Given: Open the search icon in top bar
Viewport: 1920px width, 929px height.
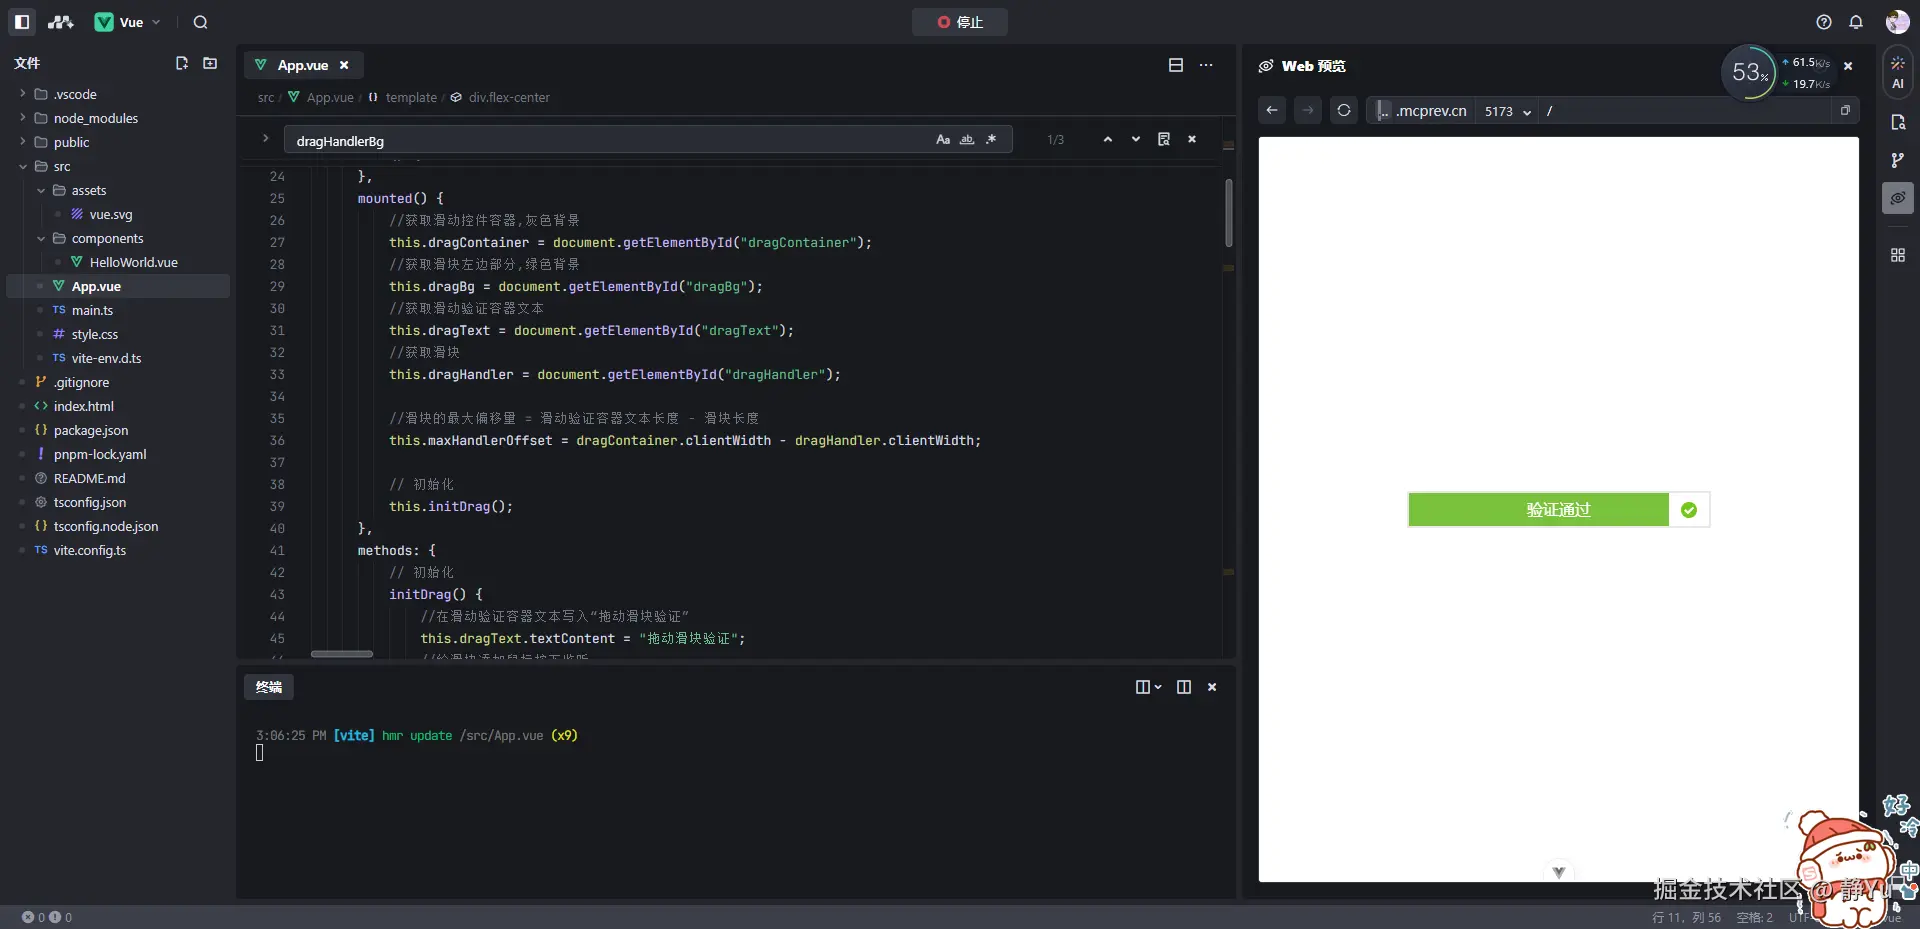Looking at the screenshot, I should point(200,22).
